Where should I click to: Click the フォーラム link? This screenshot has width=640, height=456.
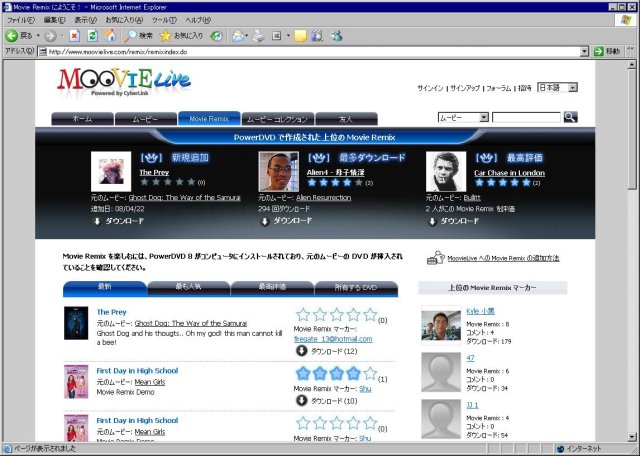tap(498, 88)
